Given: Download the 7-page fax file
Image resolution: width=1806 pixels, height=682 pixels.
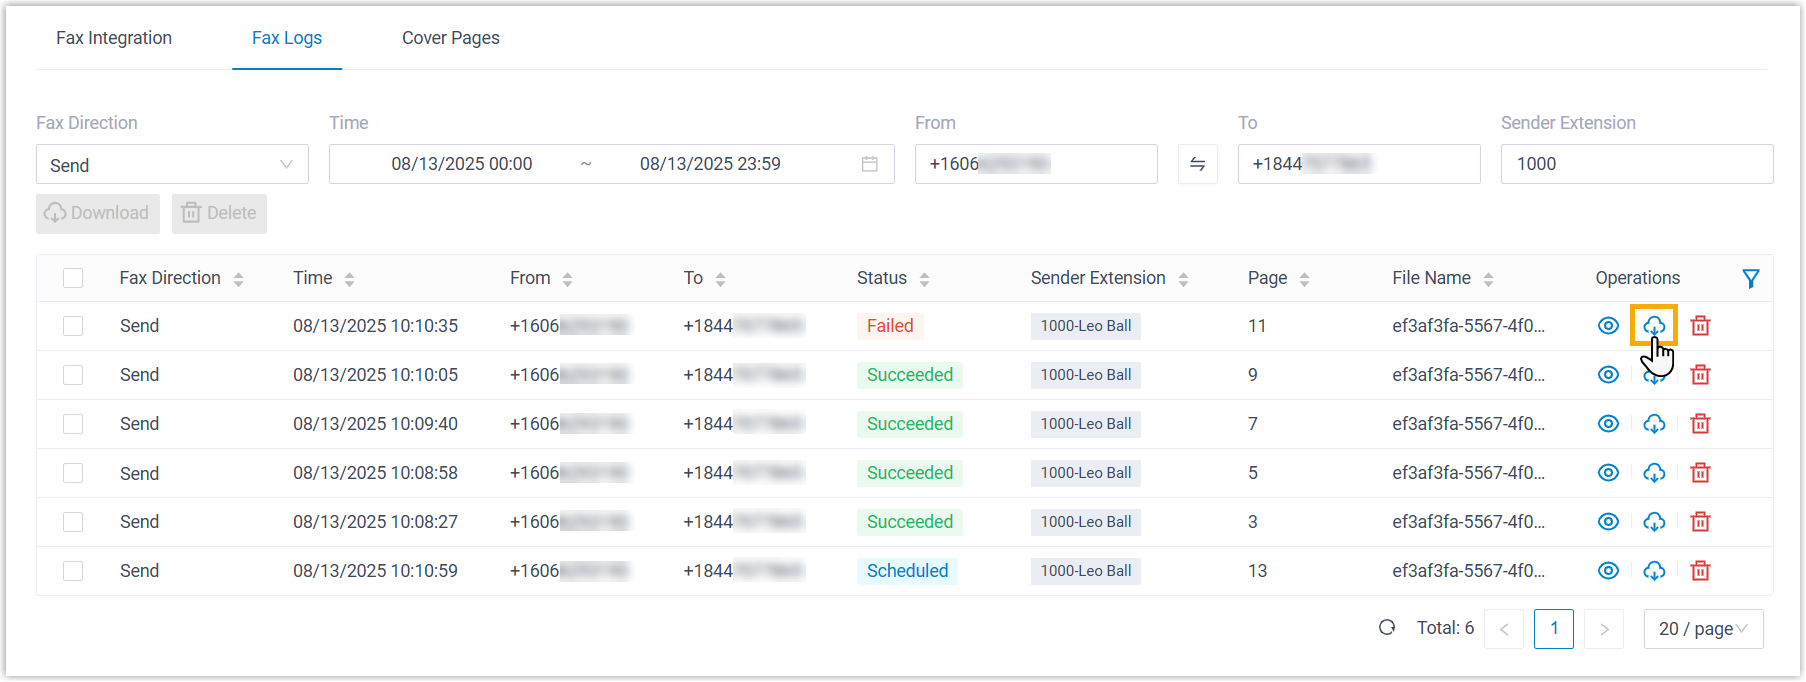Looking at the screenshot, I should click(x=1654, y=424).
